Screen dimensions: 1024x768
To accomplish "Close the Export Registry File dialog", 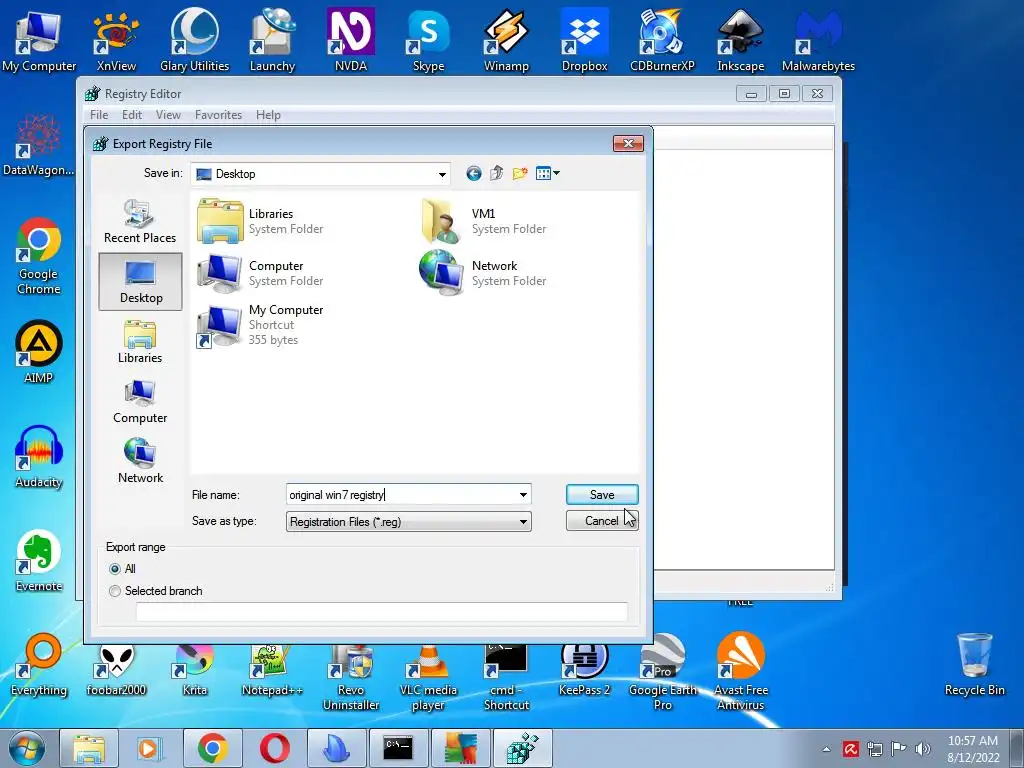I will point(628,143).
